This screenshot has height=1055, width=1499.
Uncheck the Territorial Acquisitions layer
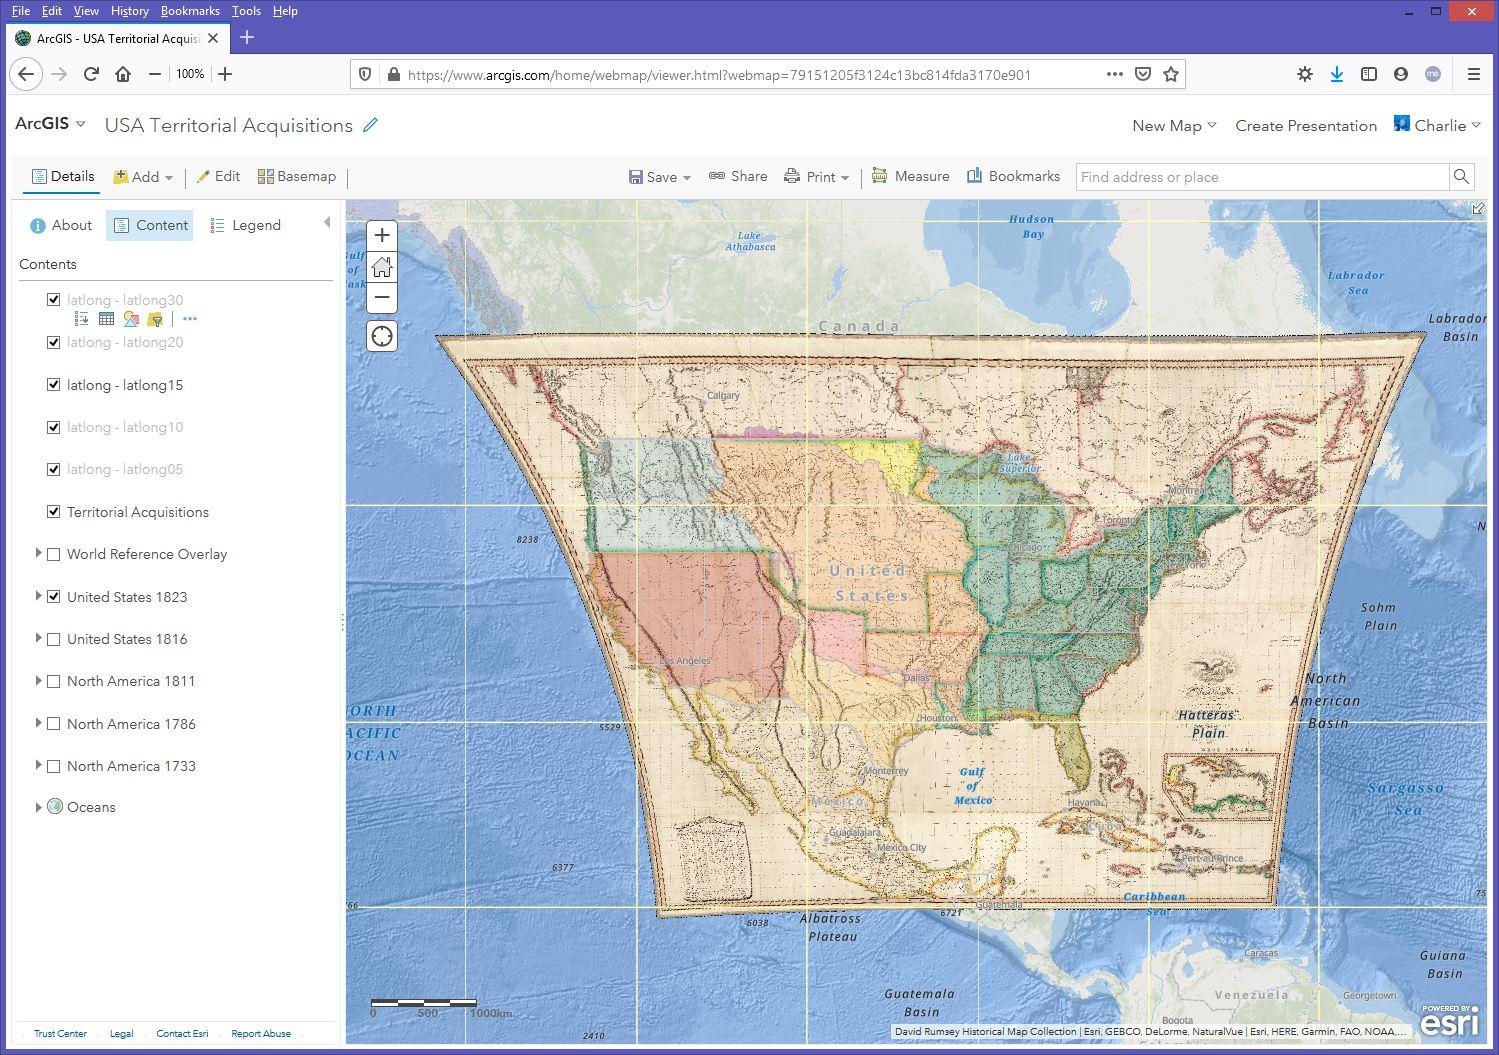click(54, 512)
